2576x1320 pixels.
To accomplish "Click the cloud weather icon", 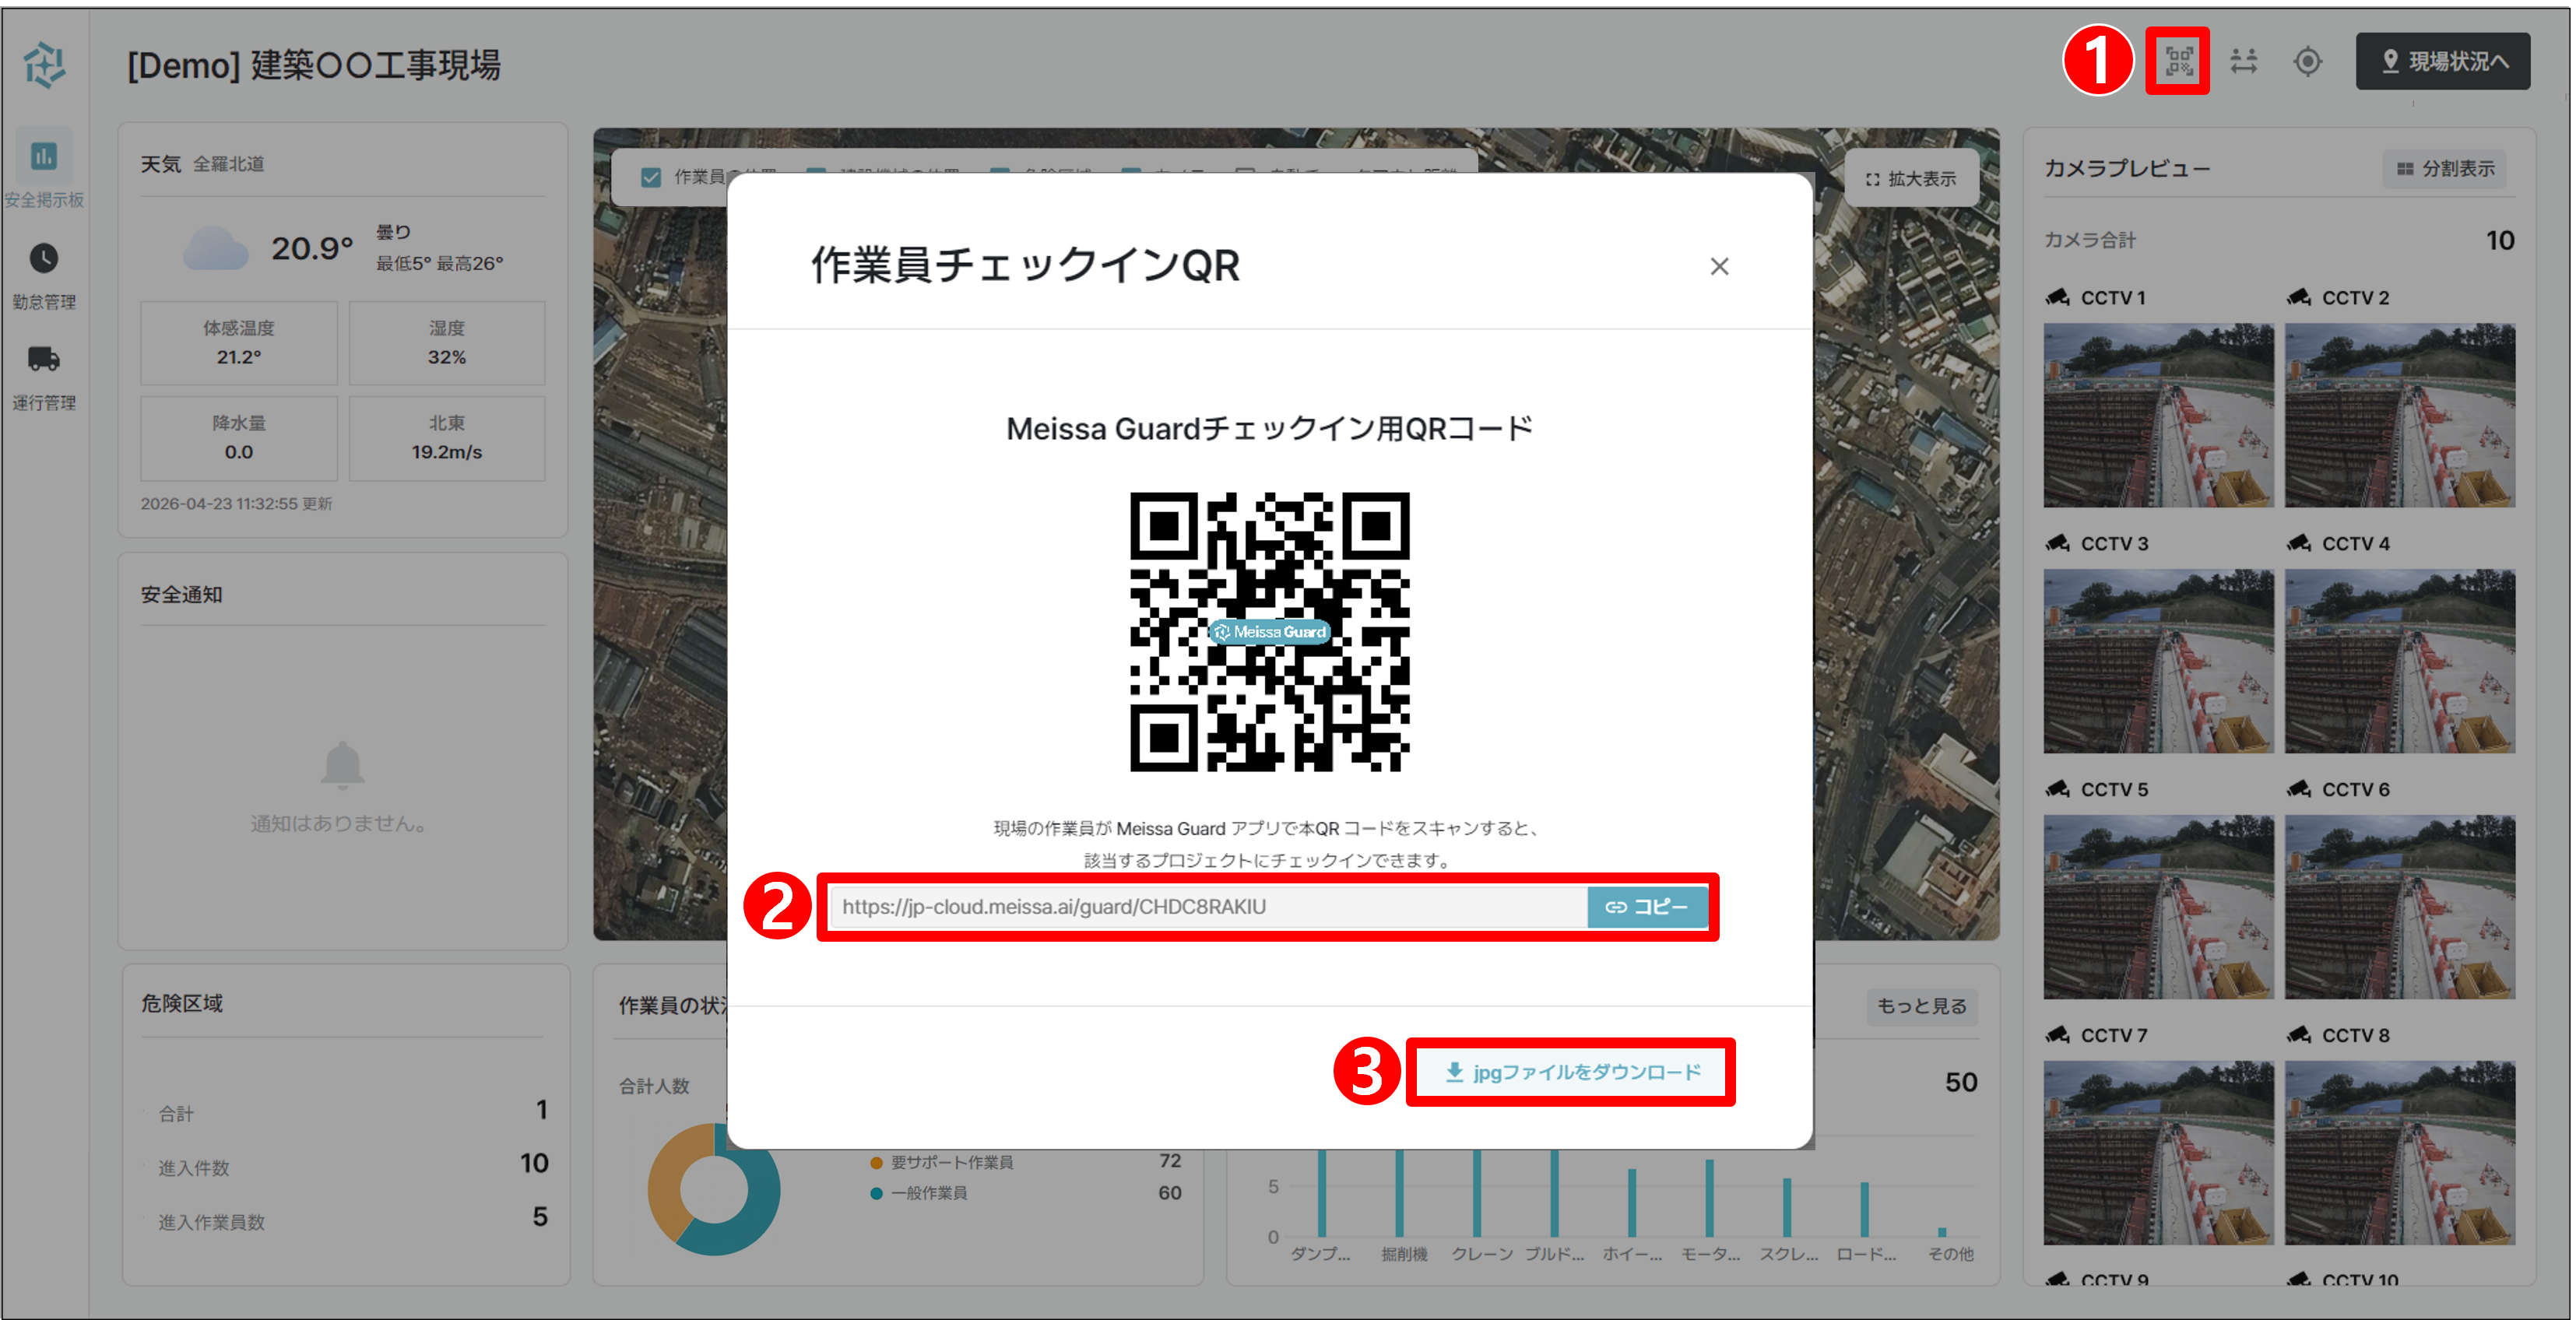I will tap(215, 248).
